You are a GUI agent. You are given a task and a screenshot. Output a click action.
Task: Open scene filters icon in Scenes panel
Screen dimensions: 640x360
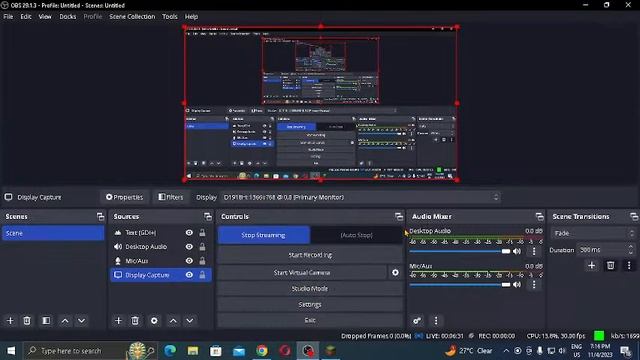click(x=46, y=321)
